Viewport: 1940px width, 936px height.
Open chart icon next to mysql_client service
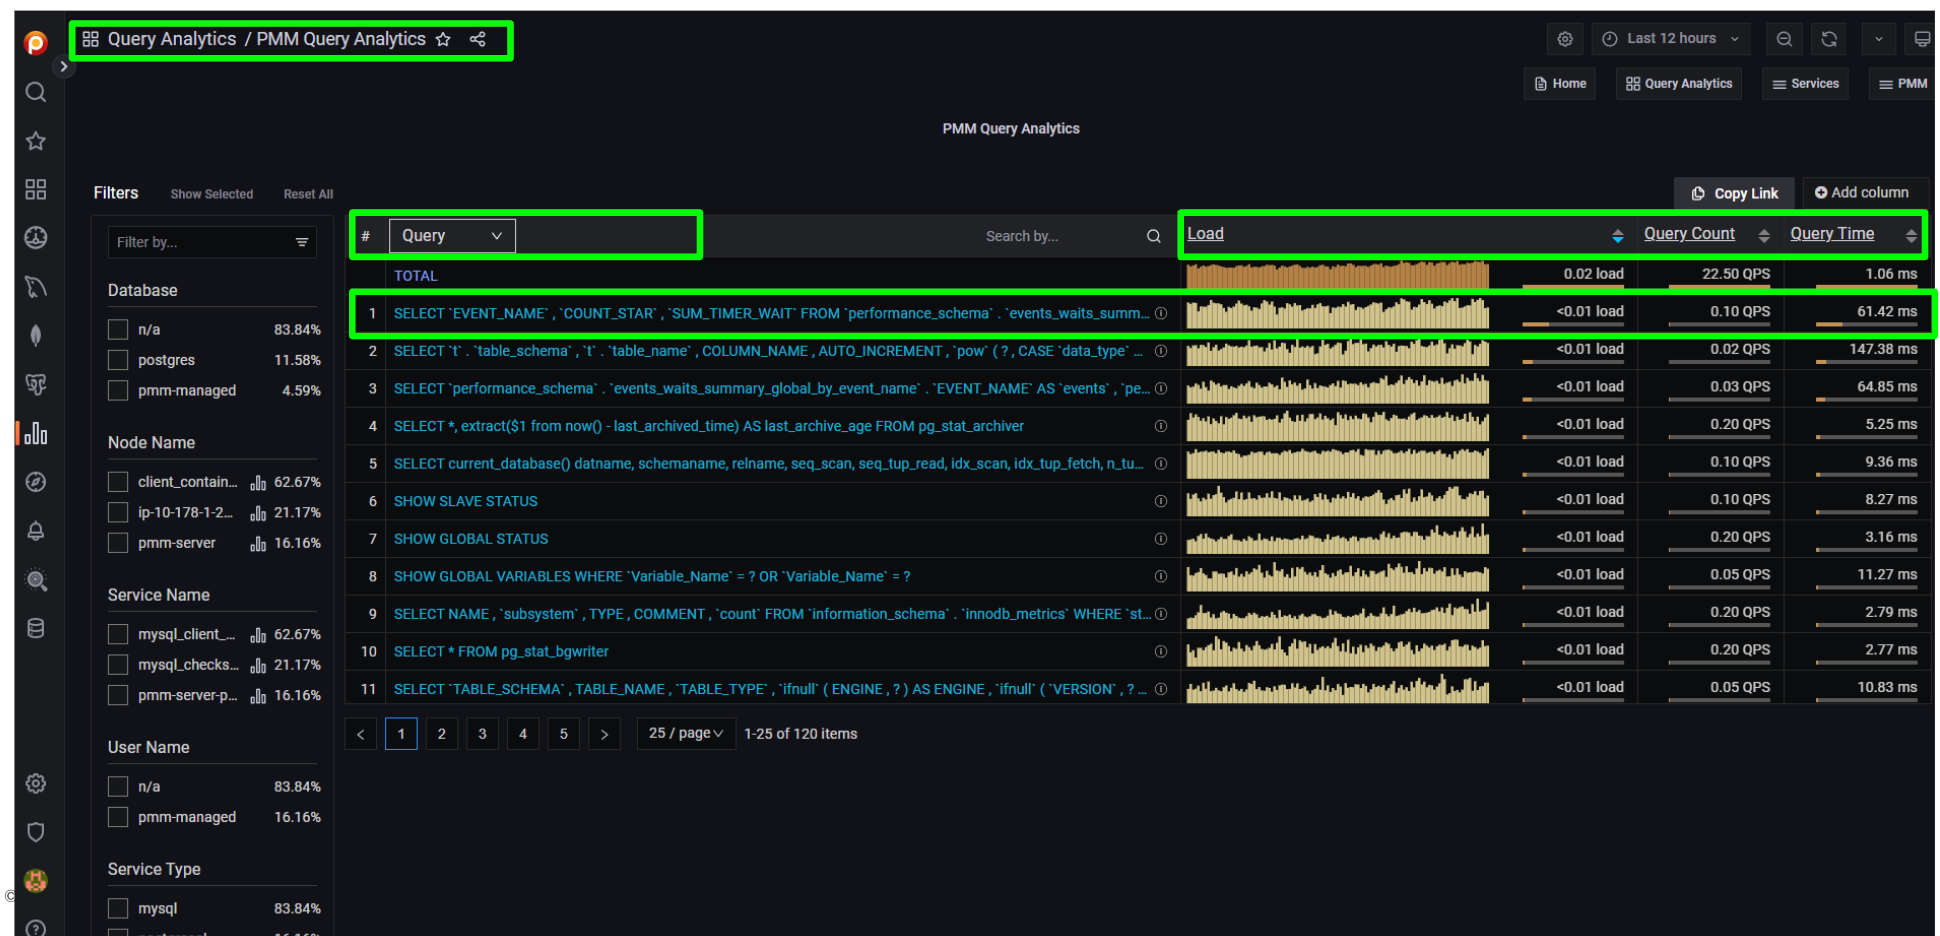click(258, 635)
